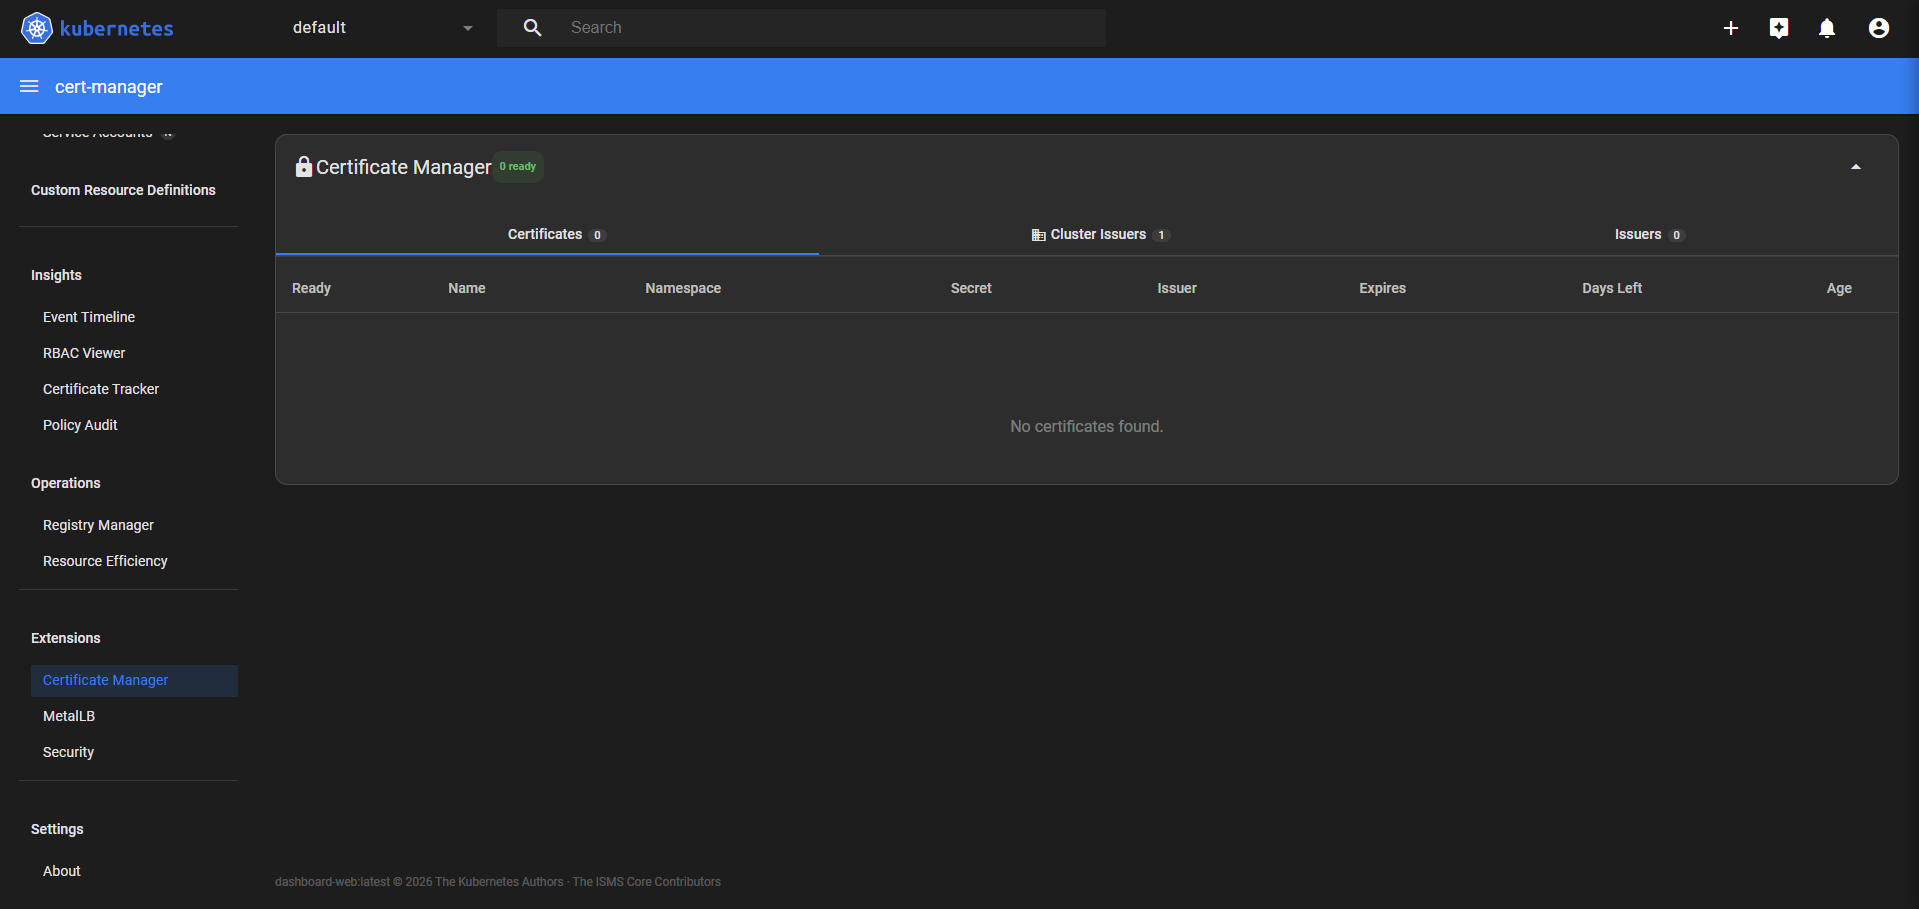The width and height of the screenshot is (1919, 909).
Task: Open the bookmark add icon in header
Action: [1779, 28]
